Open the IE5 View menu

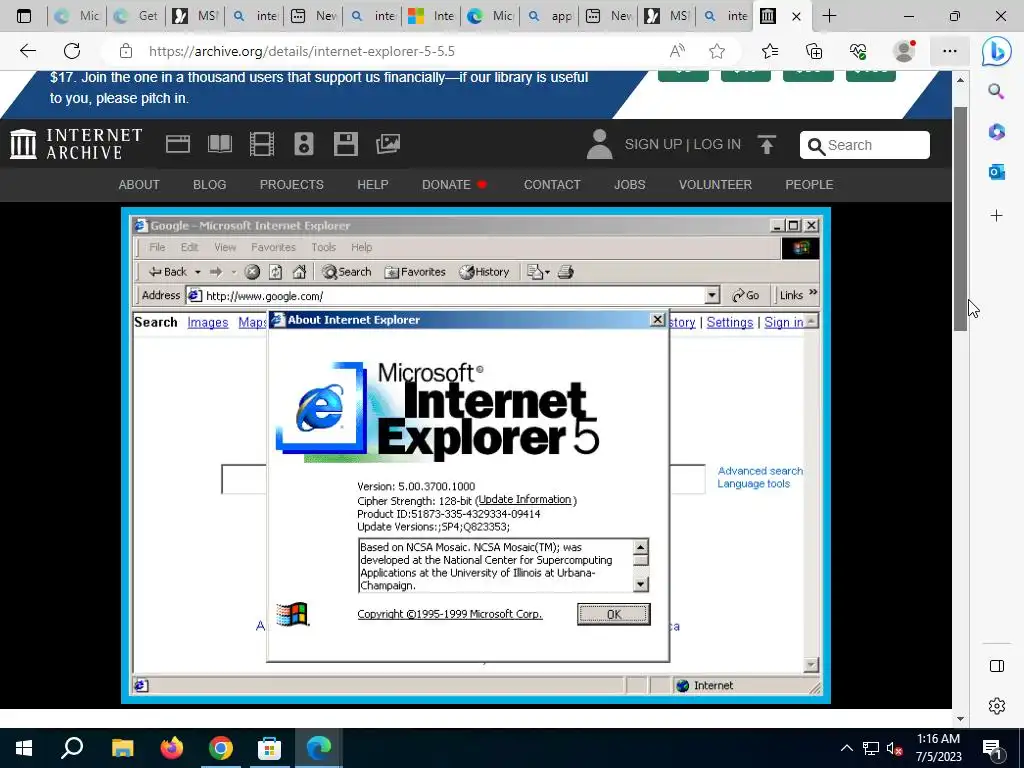coord(225,248)
